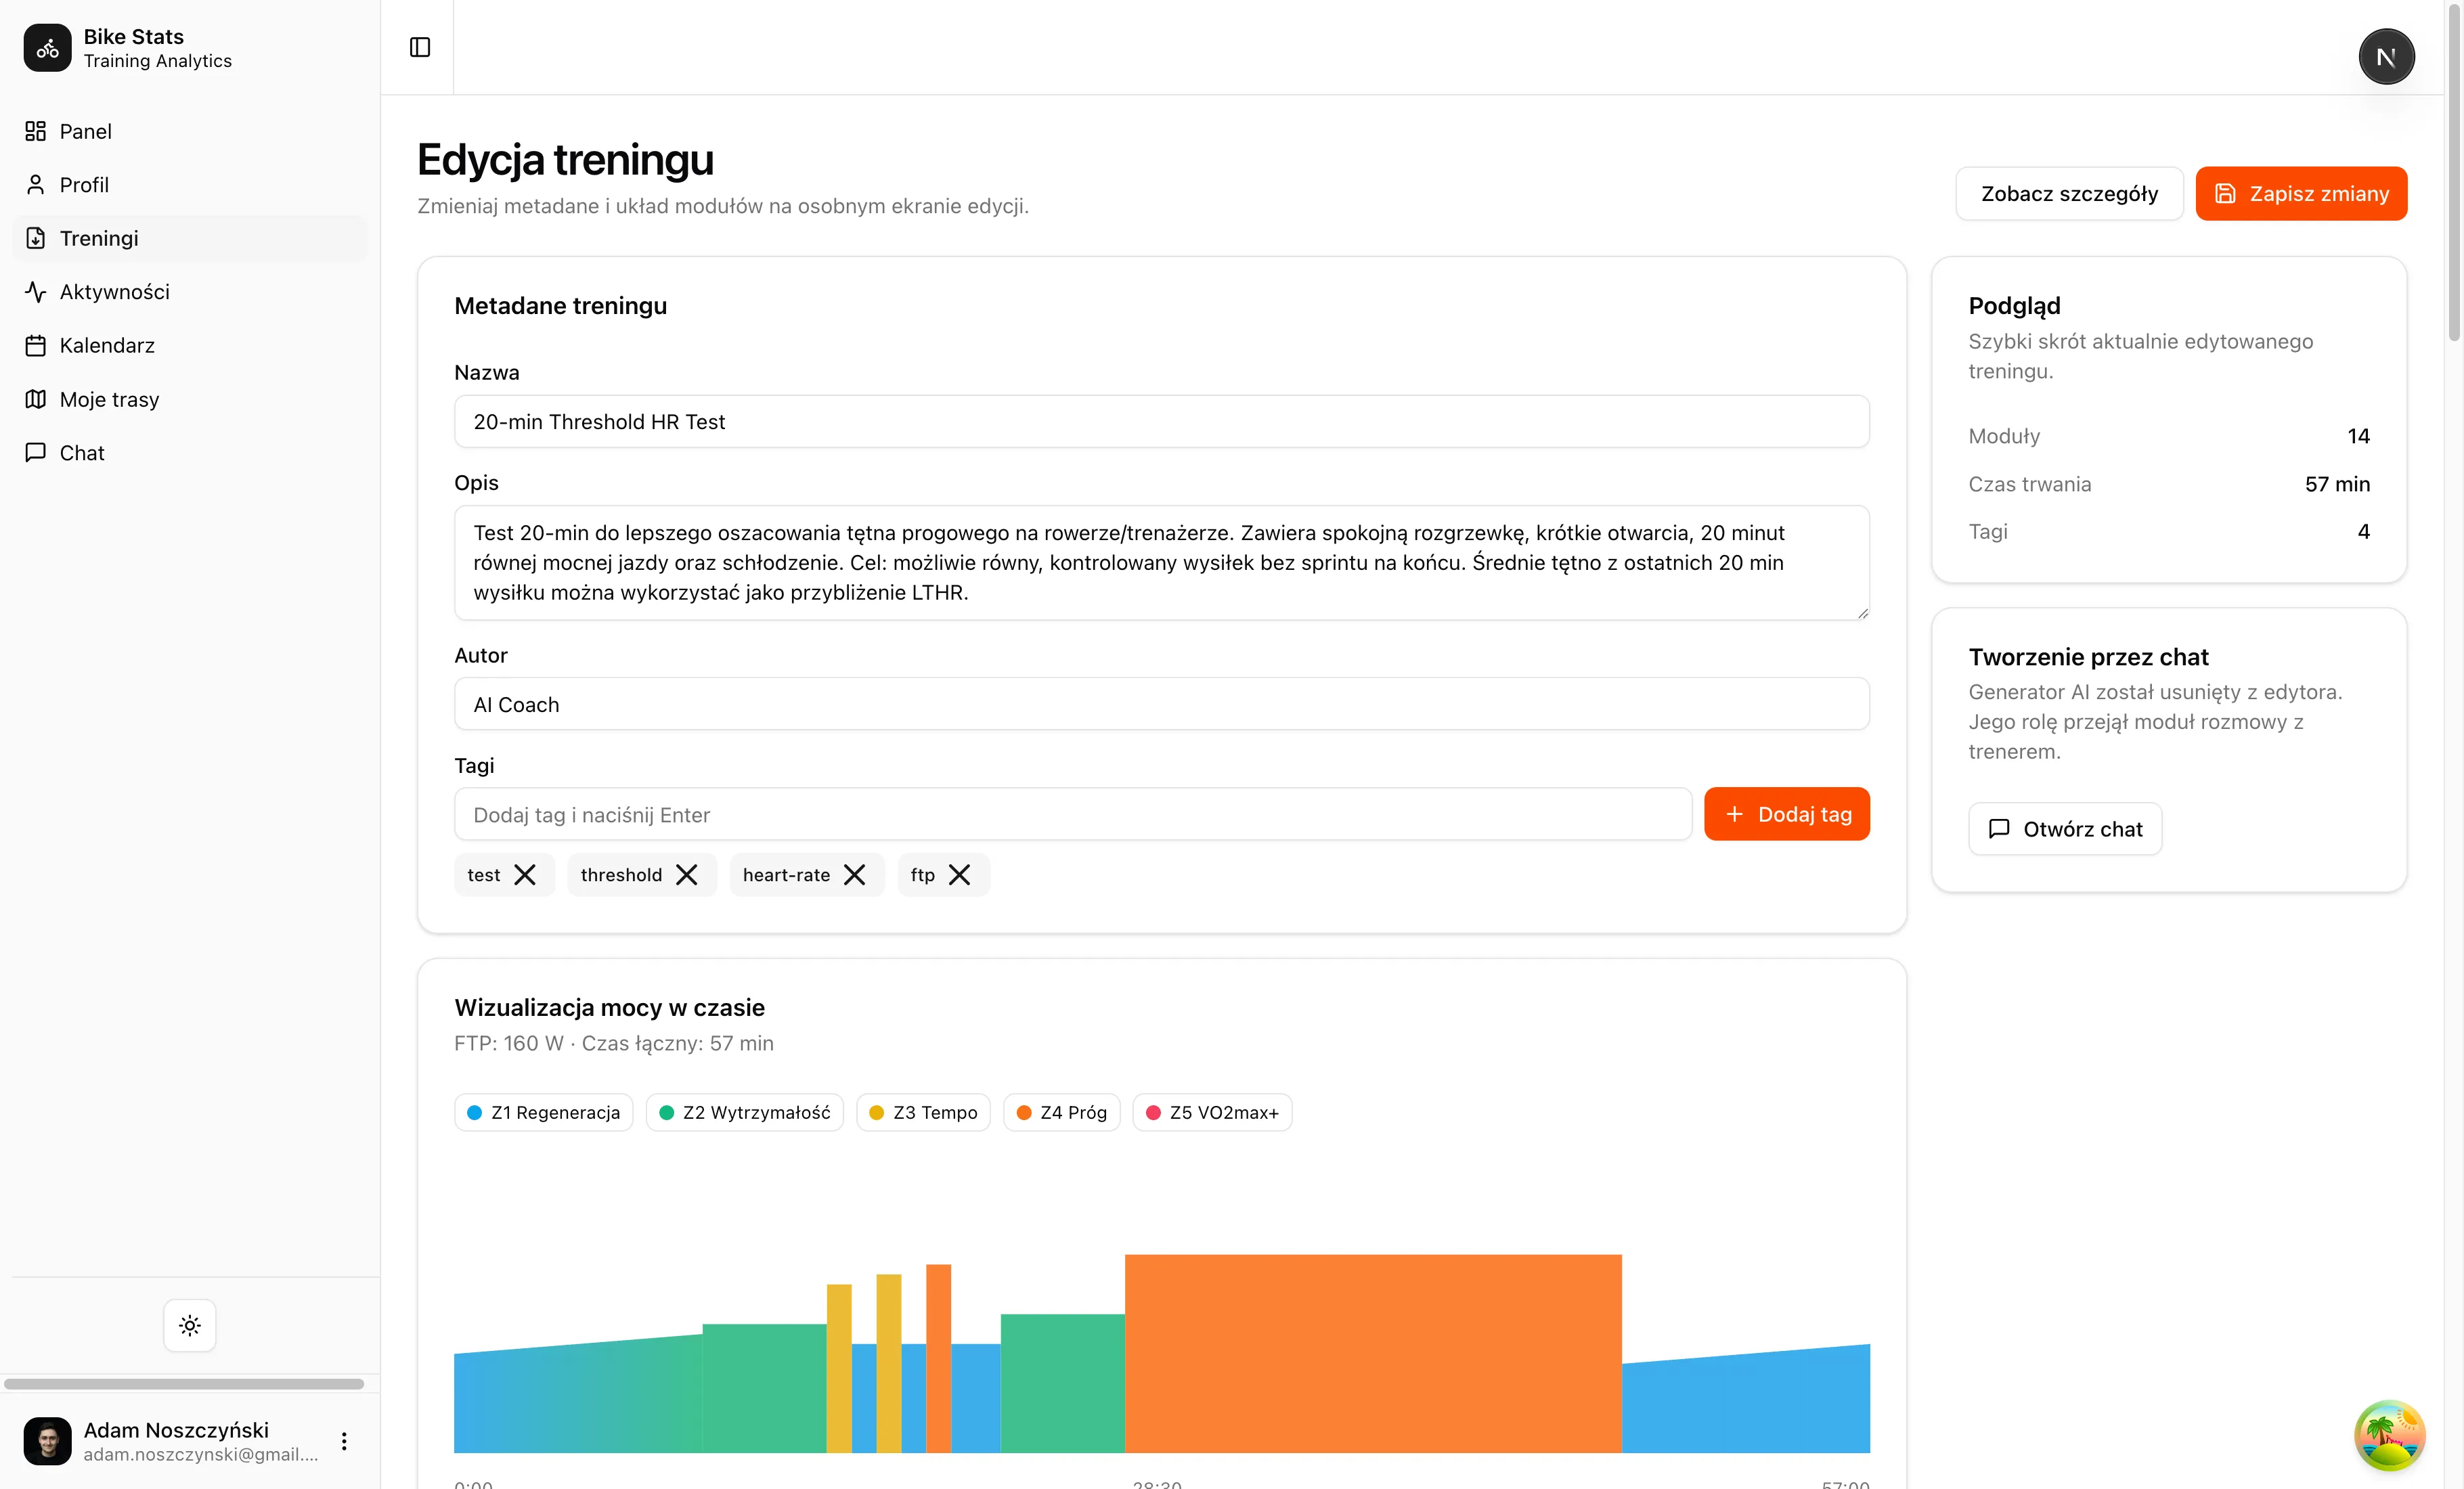Open chat via Otwórz chat button

[x=2064, y=829]
